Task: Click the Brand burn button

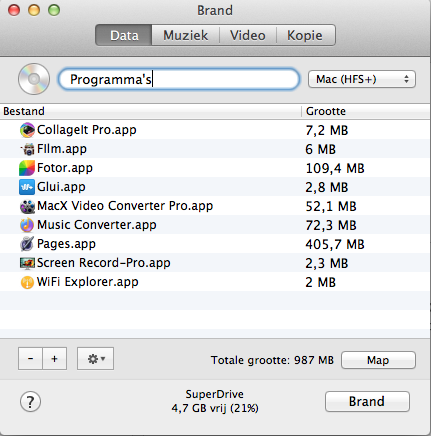Action: (x=367, y=401)
